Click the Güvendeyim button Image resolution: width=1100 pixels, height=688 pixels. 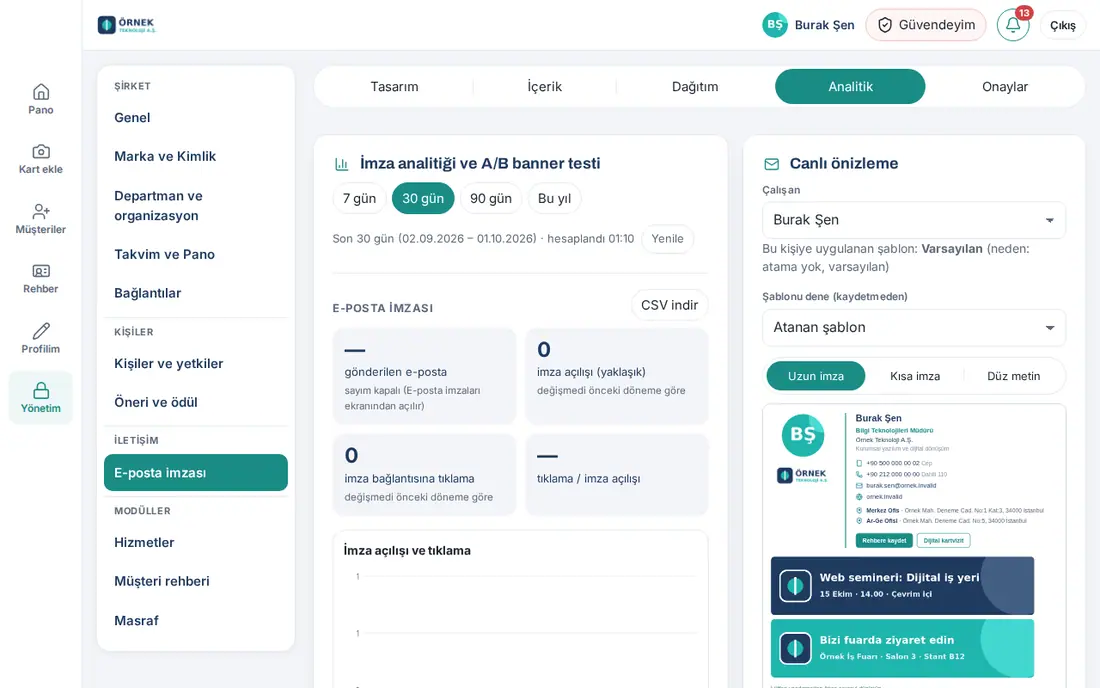pos(926,25)
